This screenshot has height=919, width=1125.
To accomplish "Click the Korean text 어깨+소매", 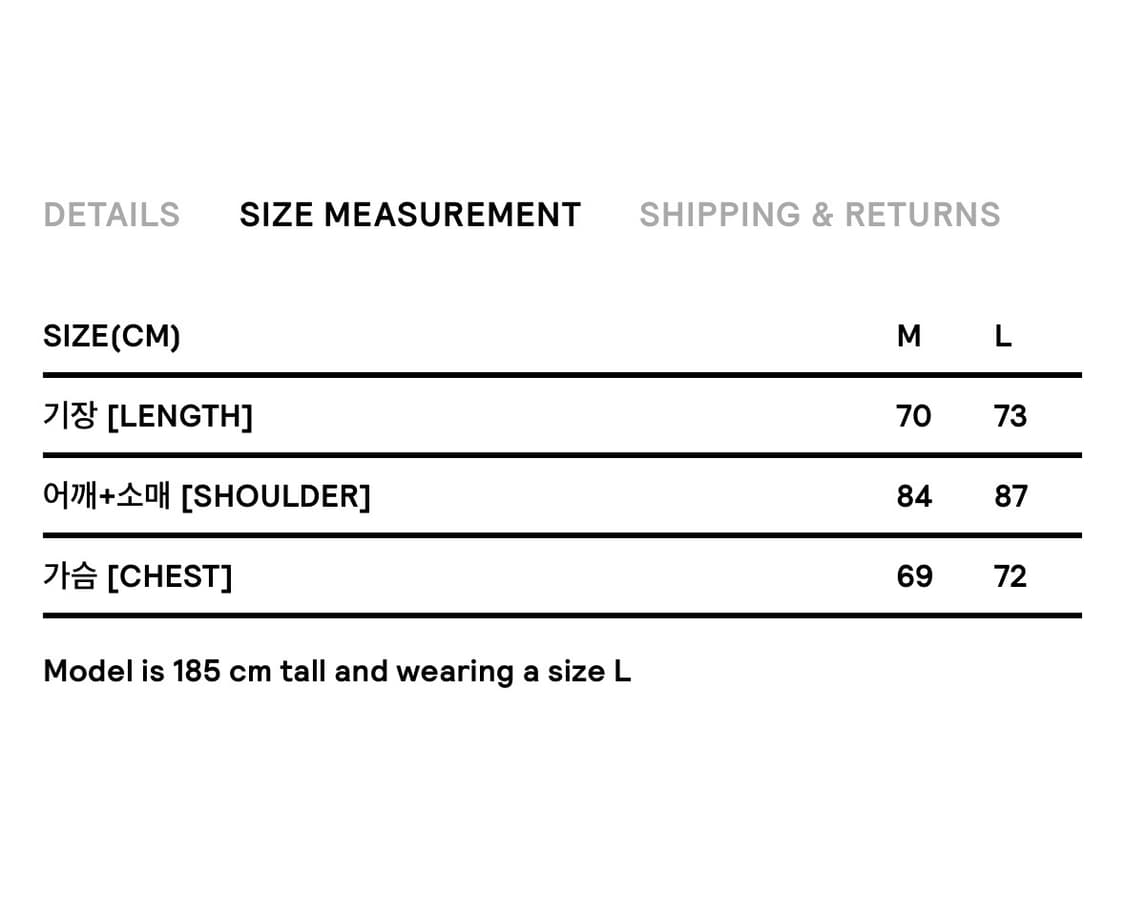I will 107,496.
